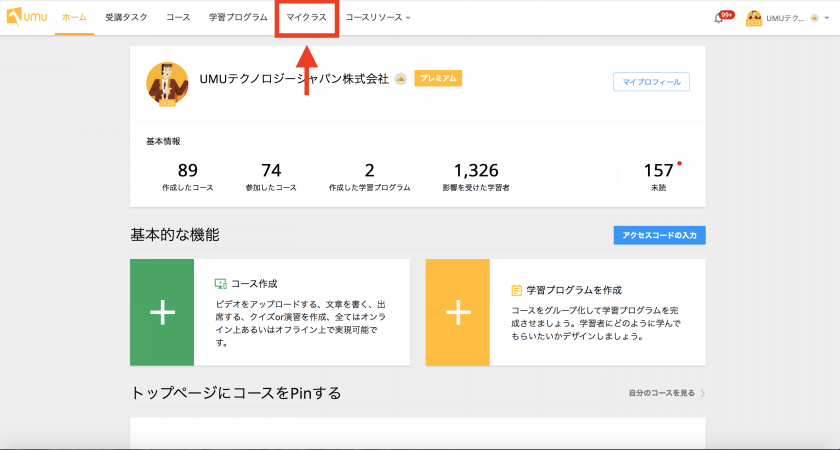Image resolution: width=840 pixels, height=450 pixels.
Task: Click the UMUテクノロジージャパン株式会社 name
Action: point(294,79)
